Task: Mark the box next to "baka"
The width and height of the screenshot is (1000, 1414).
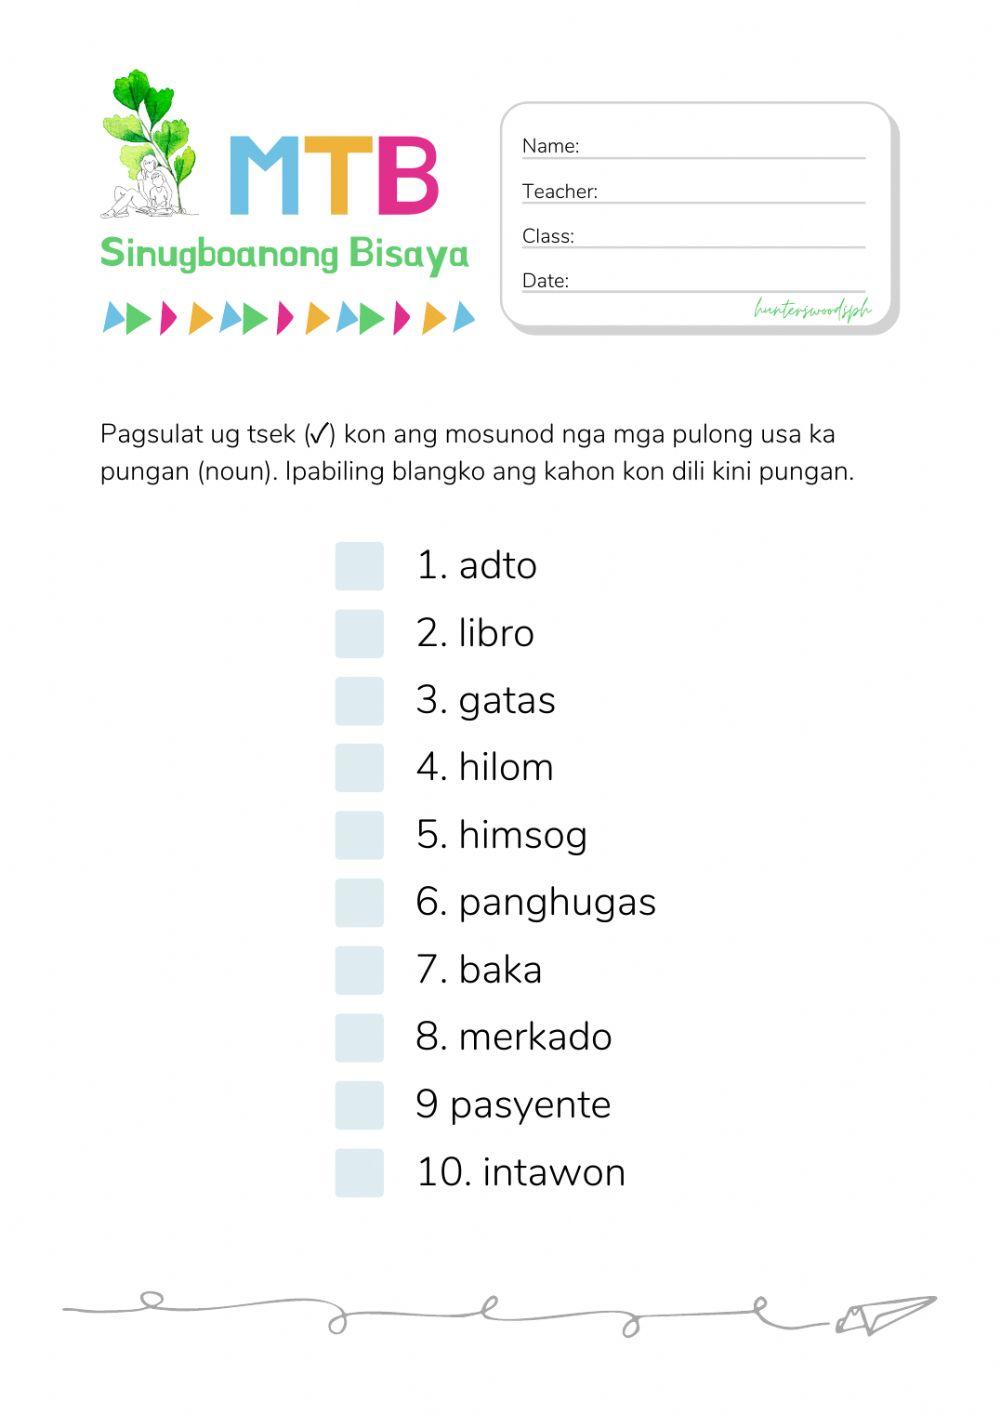Action: coord(359,970)
